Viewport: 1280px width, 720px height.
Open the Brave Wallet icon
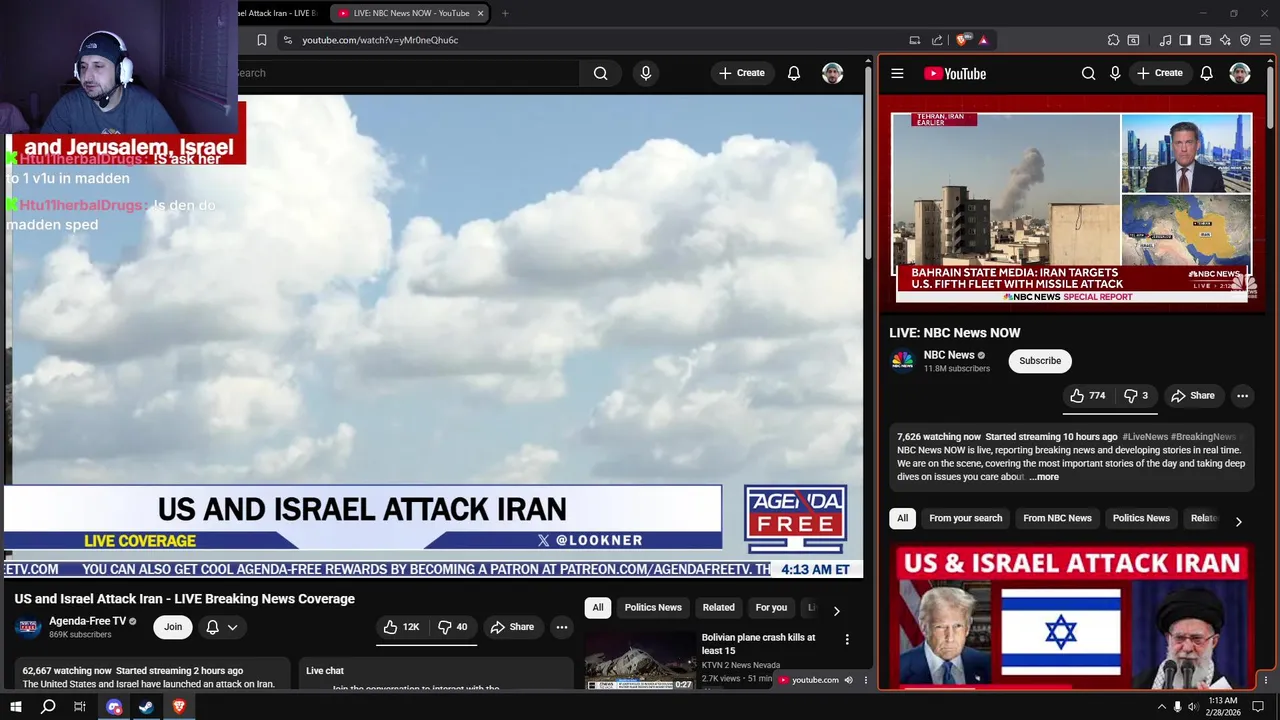(1205, 40)
